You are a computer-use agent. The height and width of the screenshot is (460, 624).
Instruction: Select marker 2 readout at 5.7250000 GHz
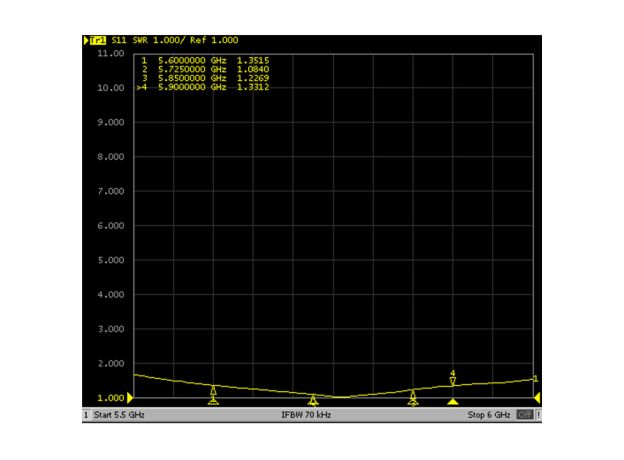(205, 69)
